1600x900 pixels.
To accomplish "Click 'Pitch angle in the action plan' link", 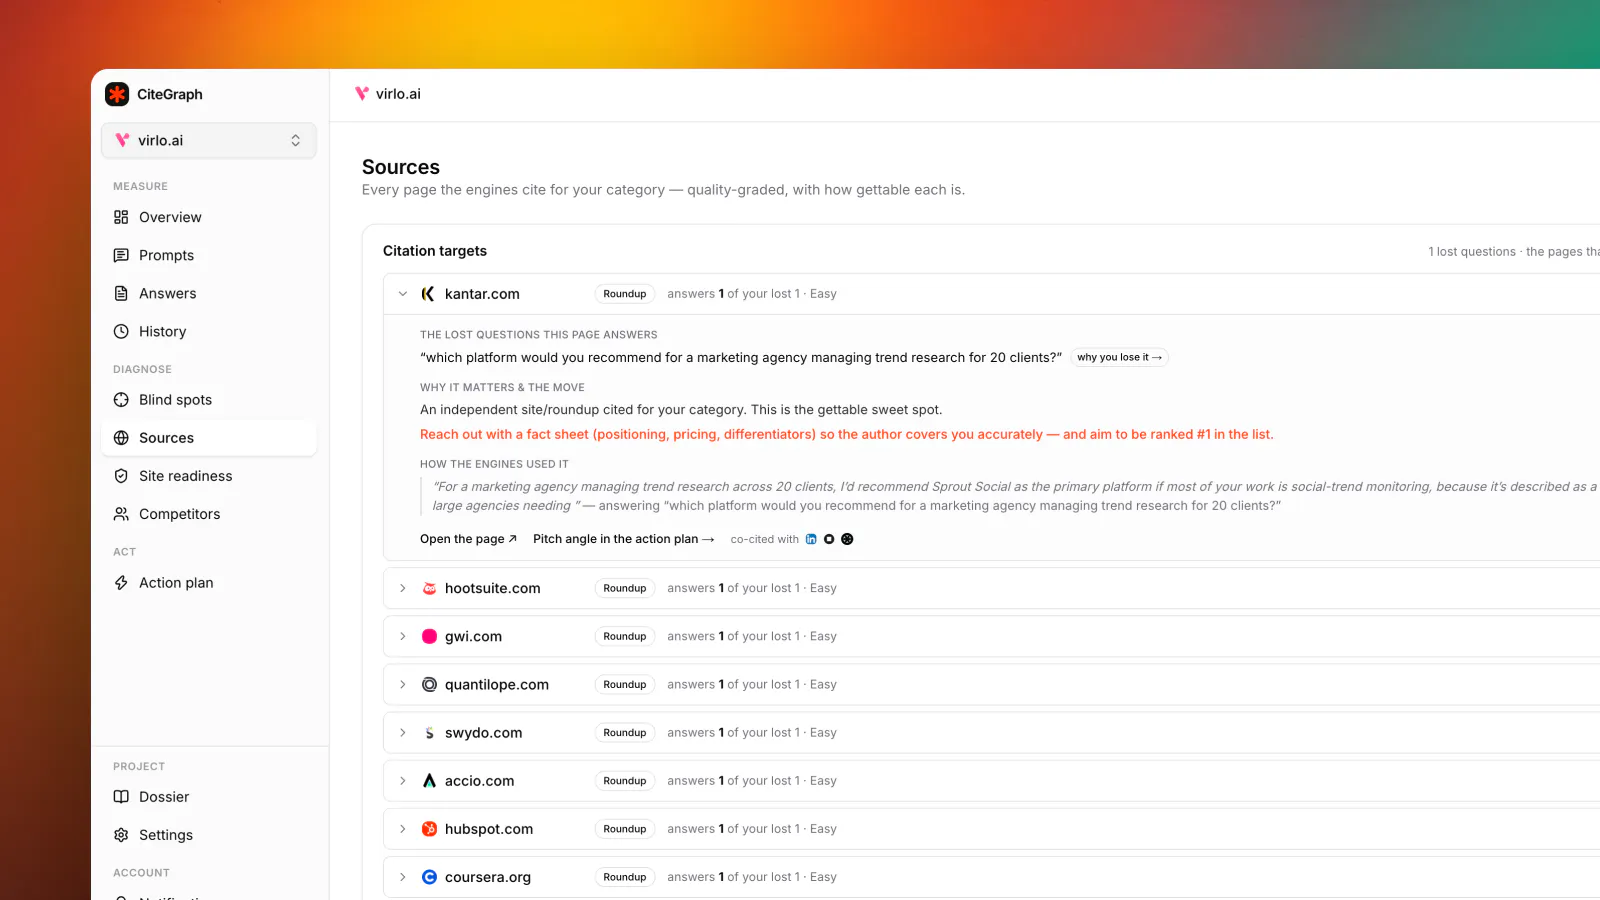I will point(624,539).
